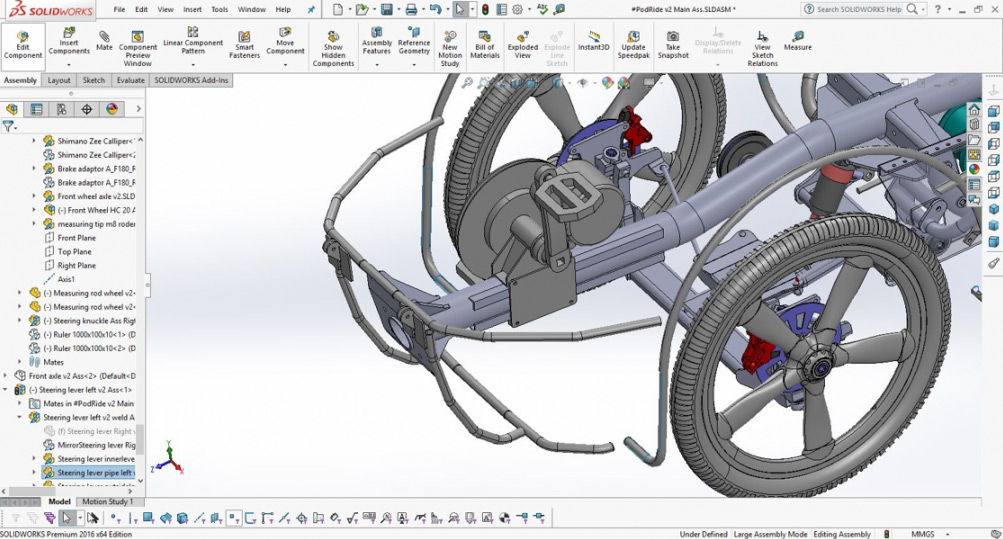Expand the Insert Components dropdown arrow
This screenshot has width=1003, height=539.
pos(69,64)
